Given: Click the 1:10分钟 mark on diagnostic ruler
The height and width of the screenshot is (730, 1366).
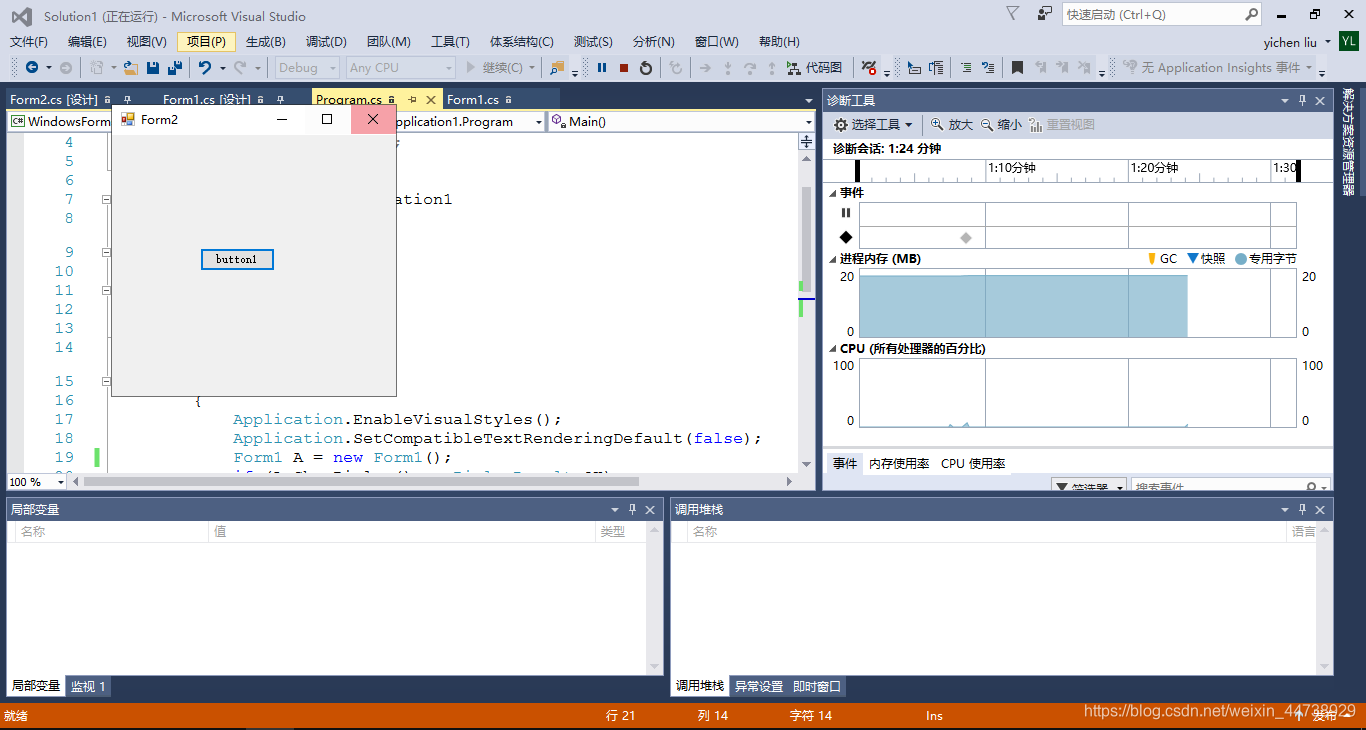Looking at the screenshot, I should [x=1012, y=167].
